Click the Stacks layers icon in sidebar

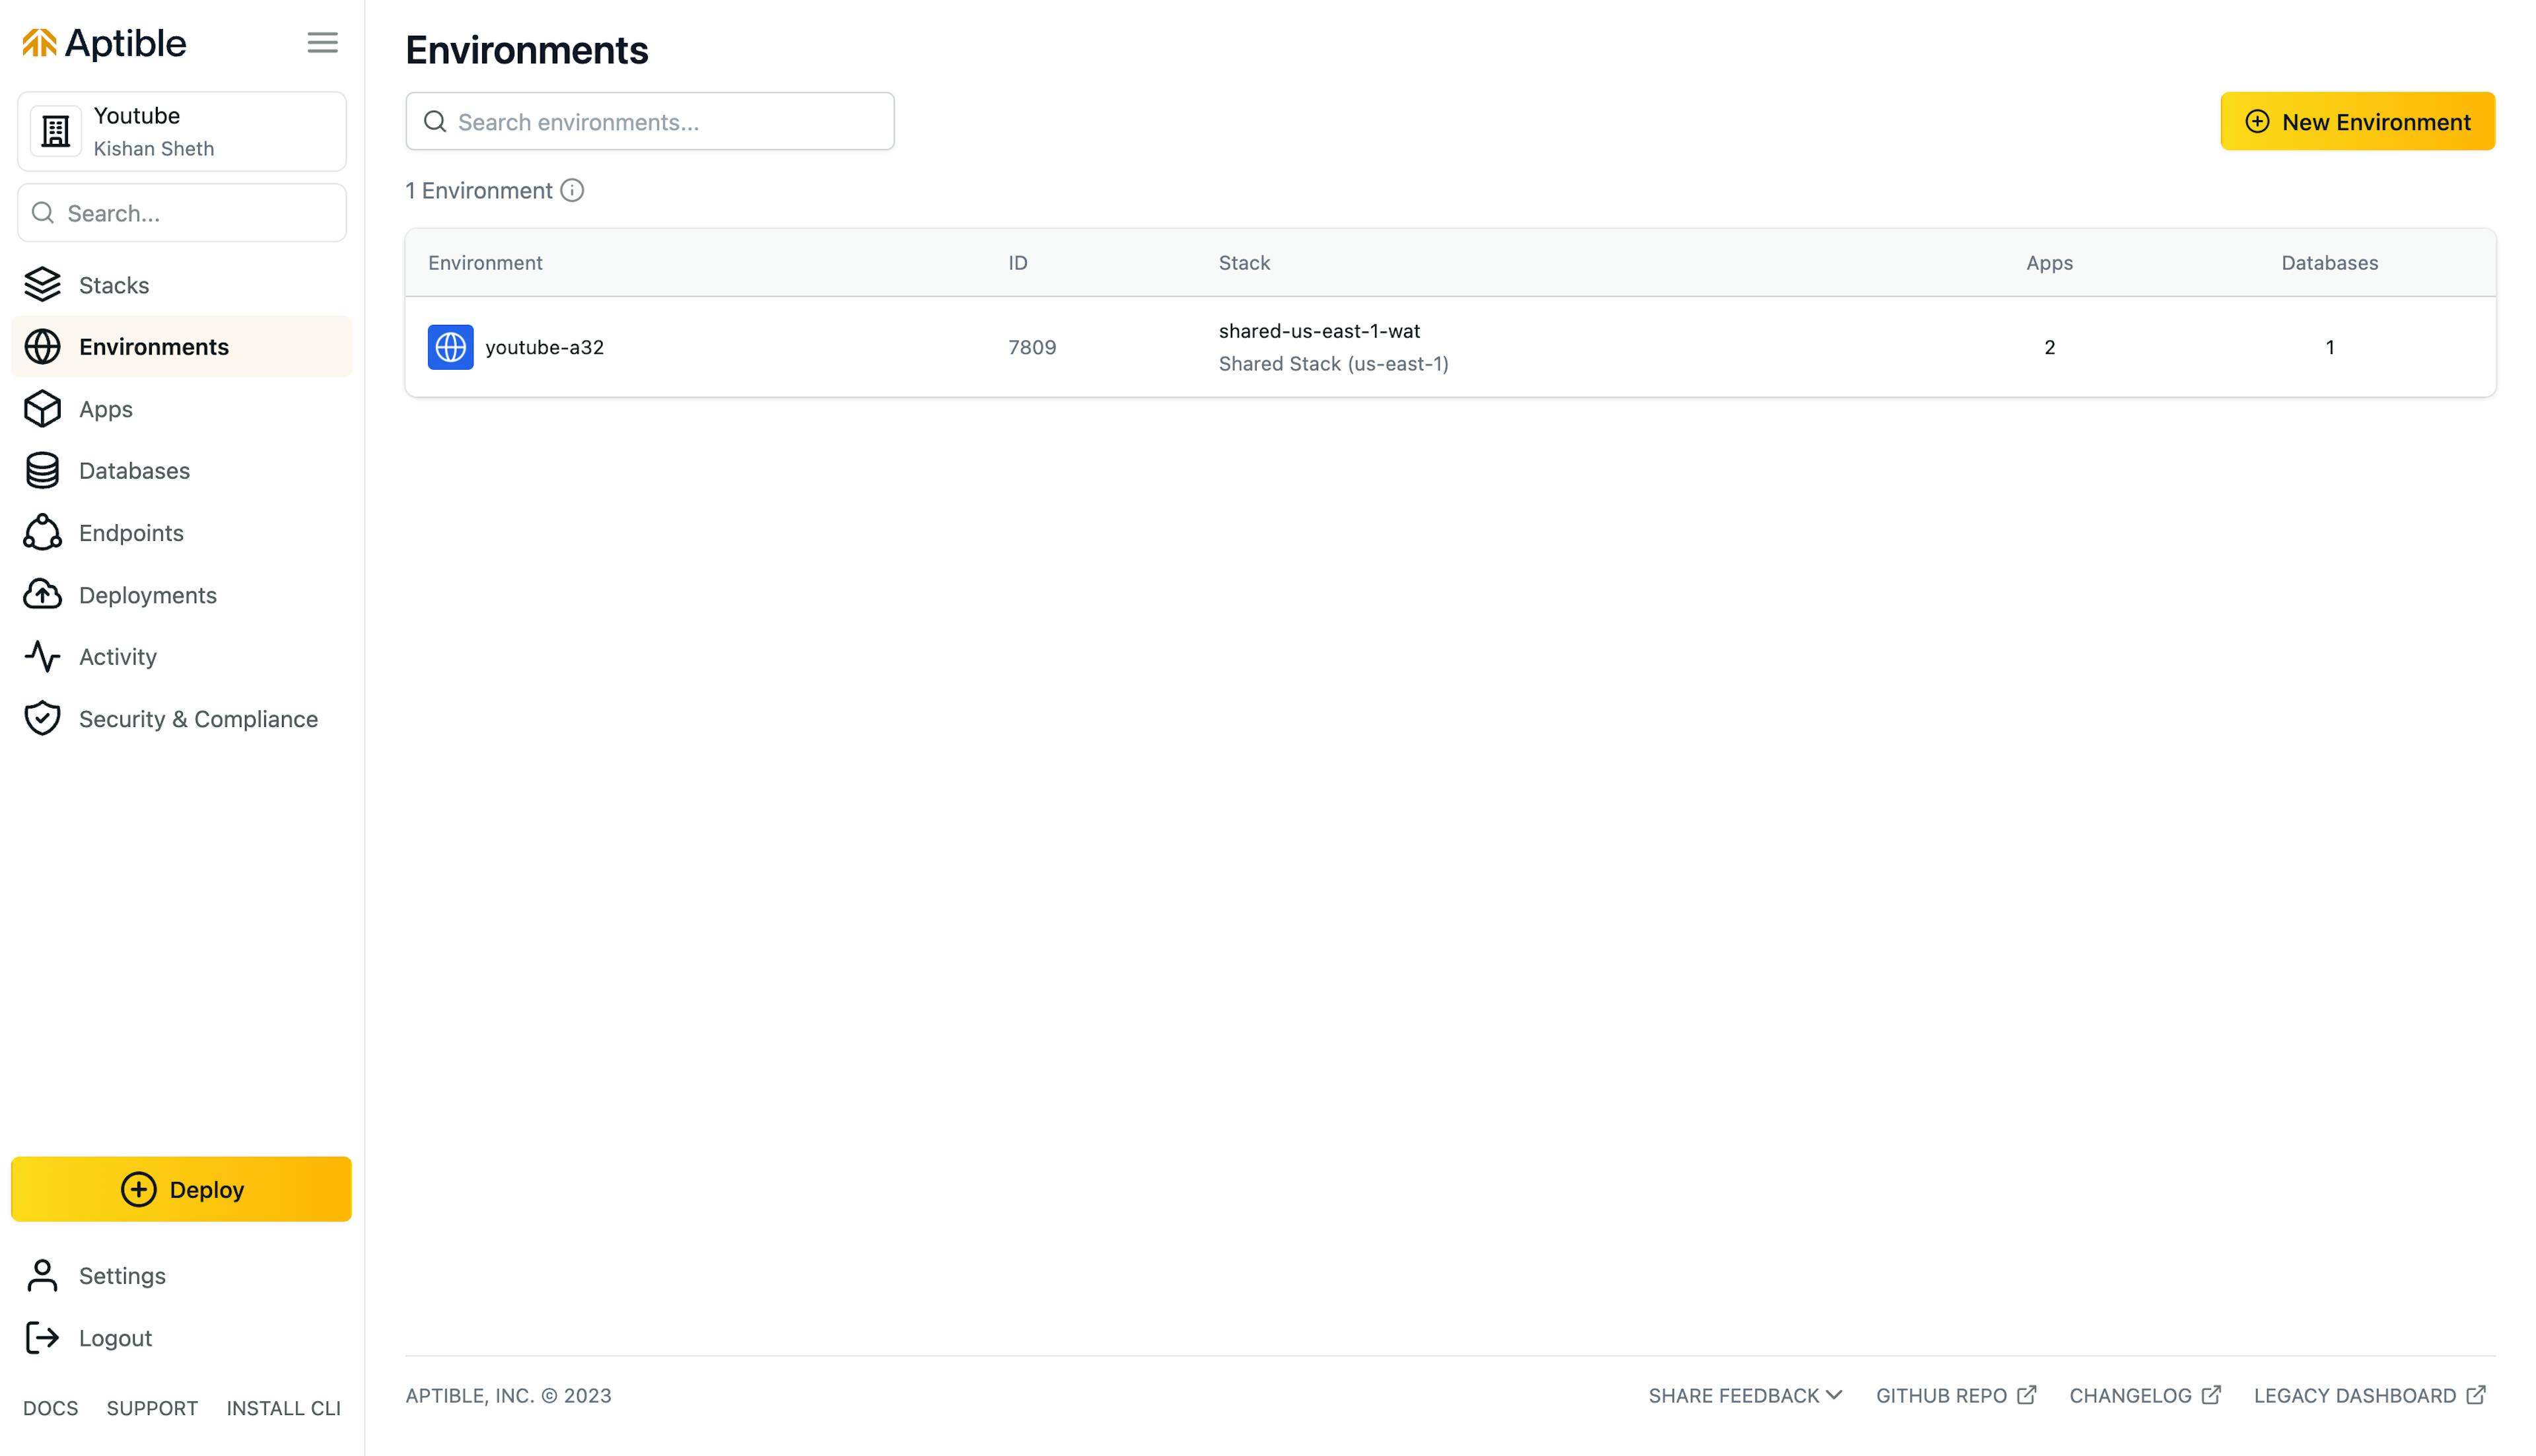(x=42, y=285)
